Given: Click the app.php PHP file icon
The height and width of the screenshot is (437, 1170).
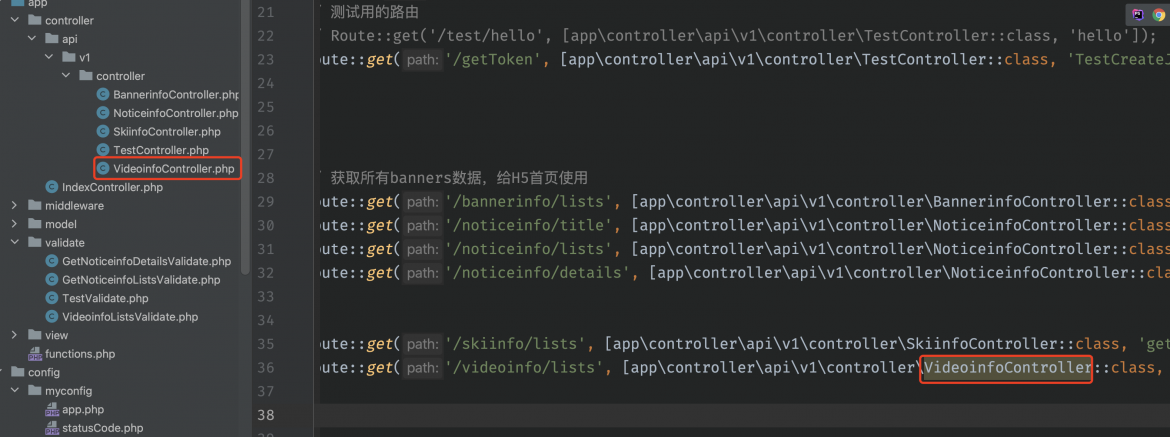Looking at the screenshot, I should click(x=51, y=410).
